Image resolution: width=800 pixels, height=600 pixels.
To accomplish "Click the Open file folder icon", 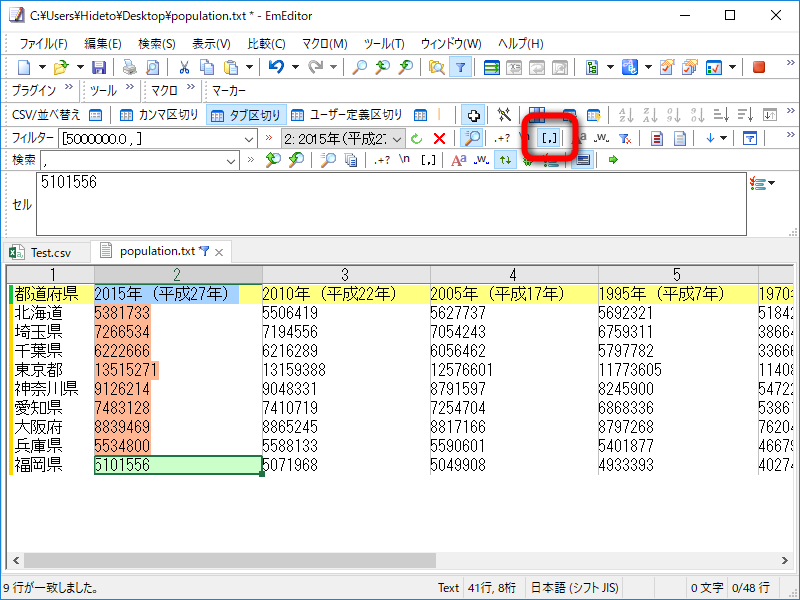I will [x=61, y=67].
